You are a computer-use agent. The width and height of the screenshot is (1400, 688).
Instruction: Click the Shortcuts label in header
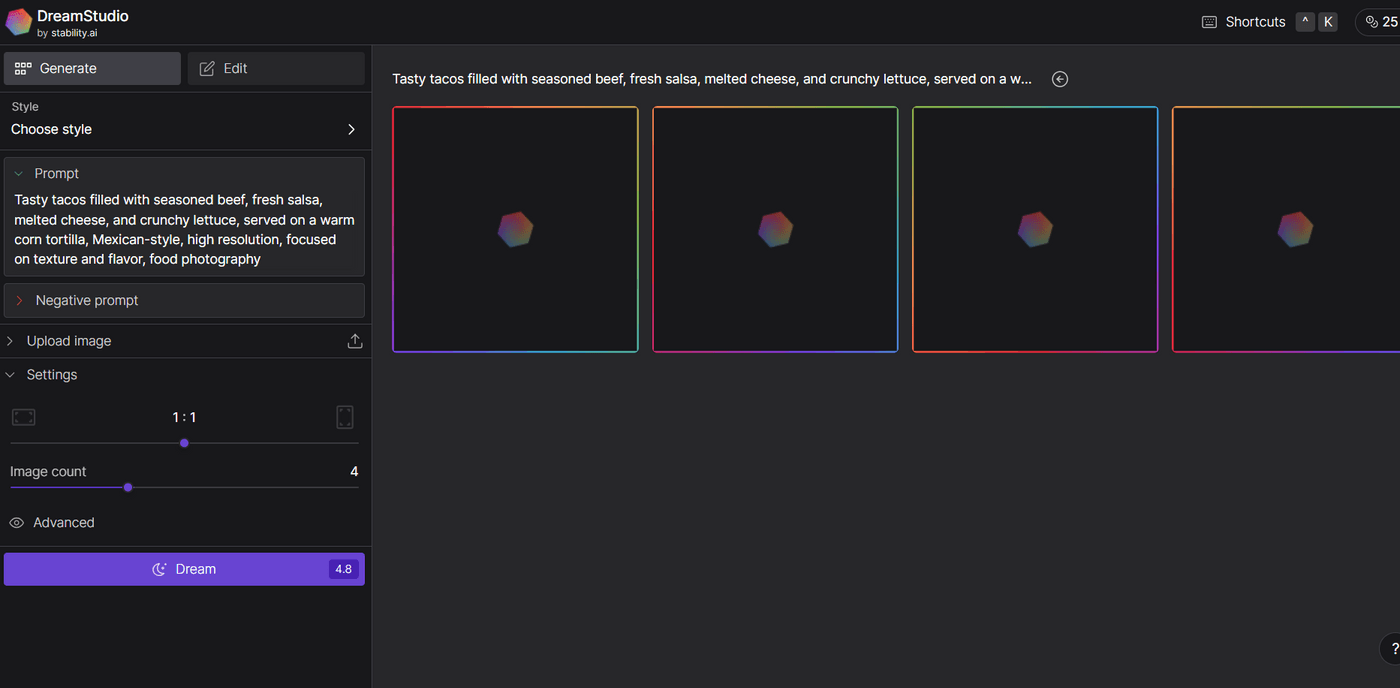(x=1255, y=22)
